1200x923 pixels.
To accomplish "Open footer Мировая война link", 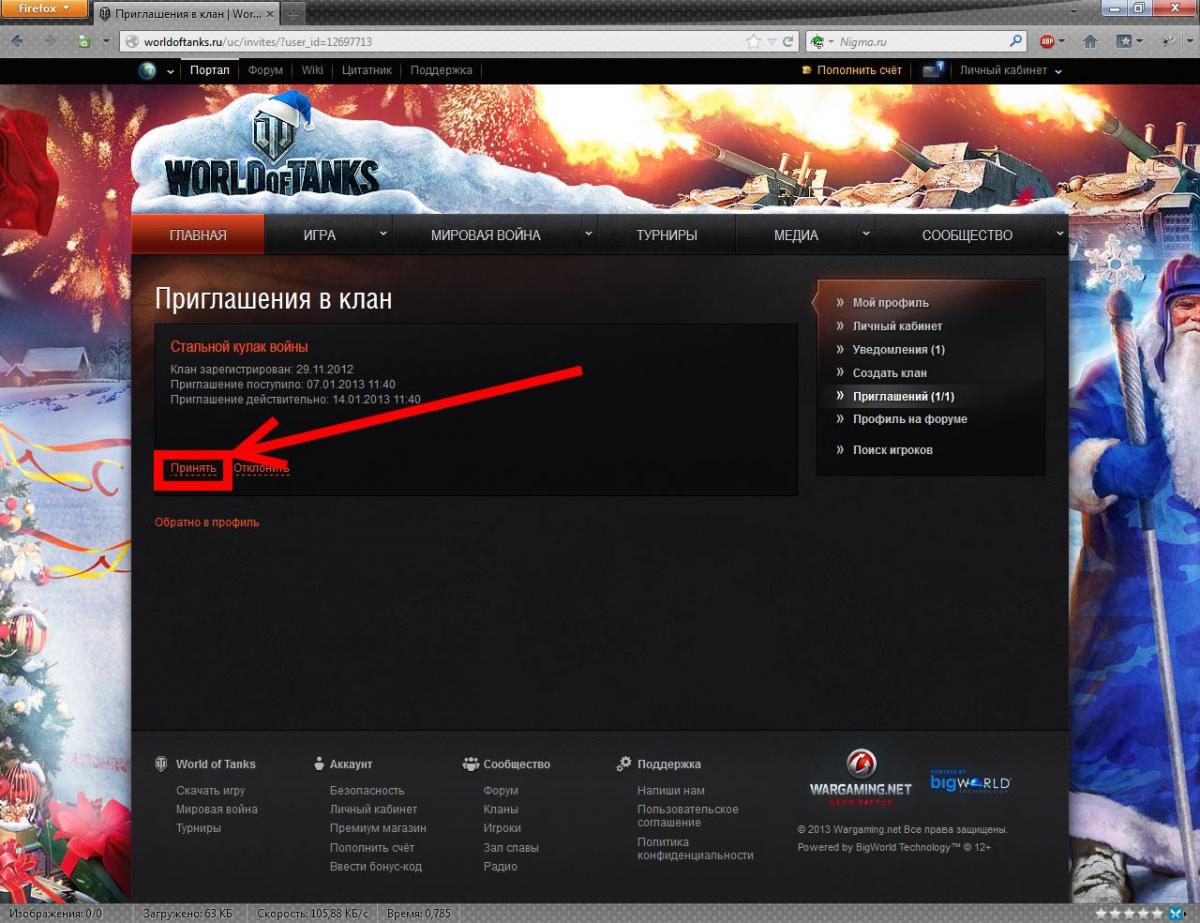I will click(x=216, y=809).
